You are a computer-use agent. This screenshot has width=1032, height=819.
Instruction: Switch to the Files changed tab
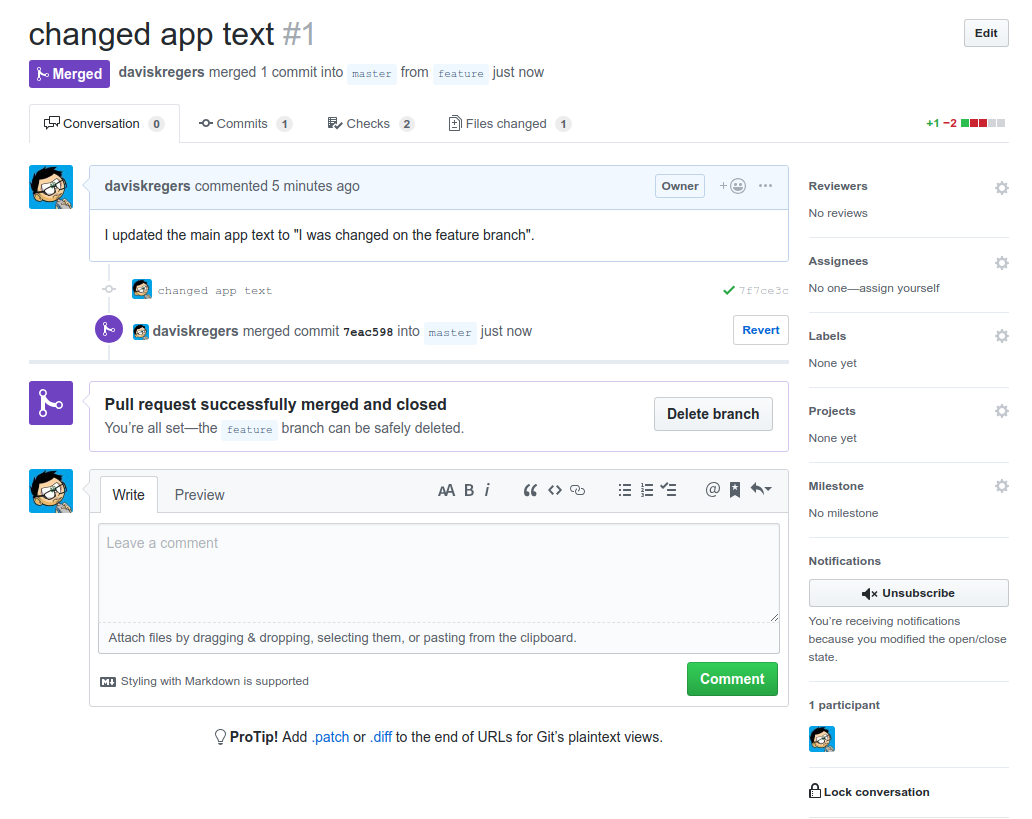click(x=509, y=124)
